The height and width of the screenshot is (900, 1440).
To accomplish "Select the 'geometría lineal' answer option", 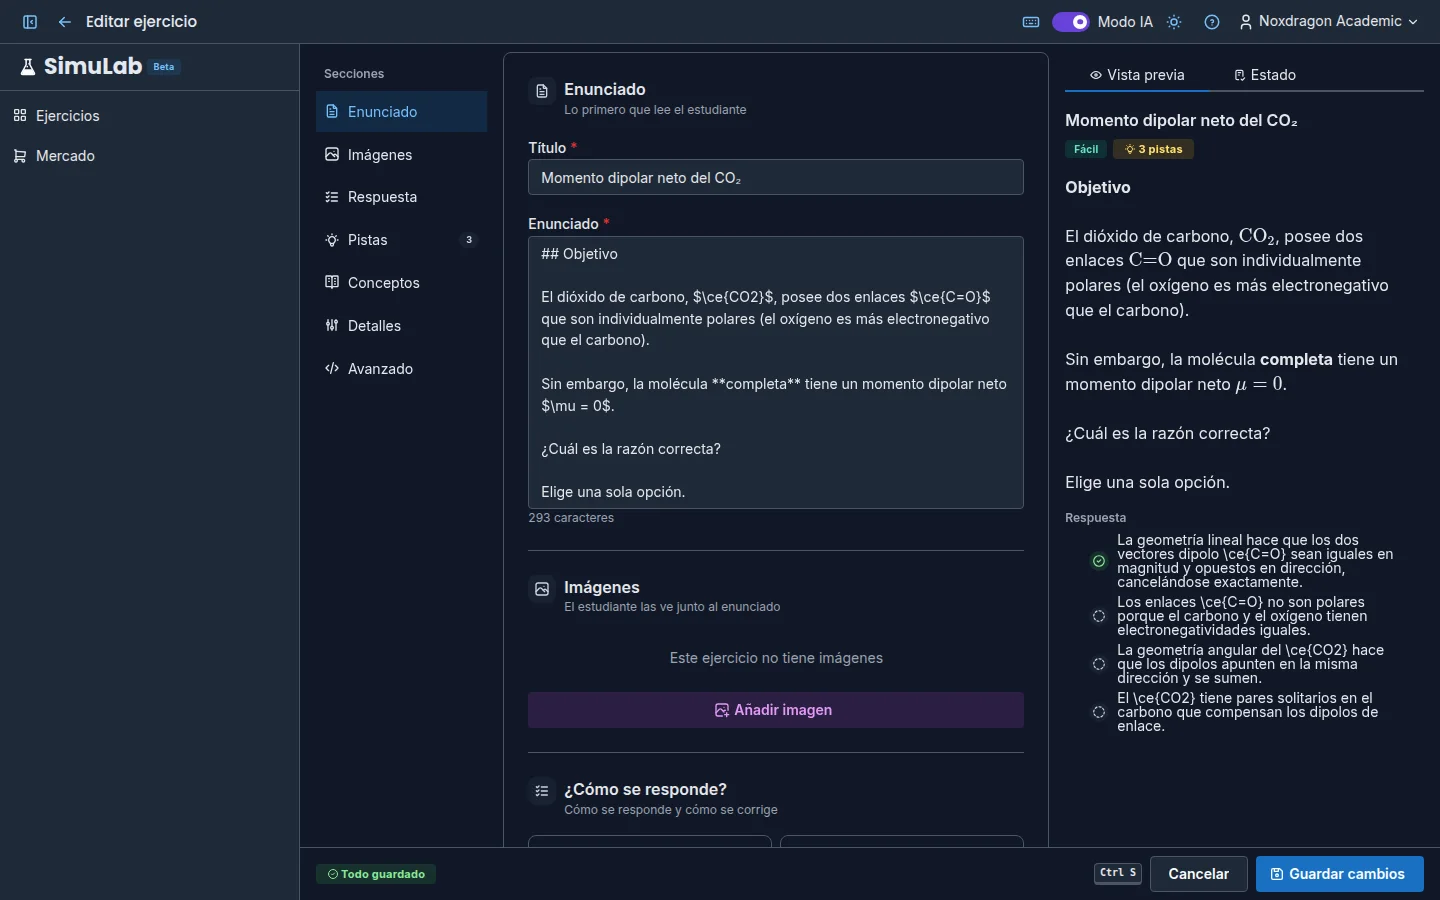I will coord(1243,561).
